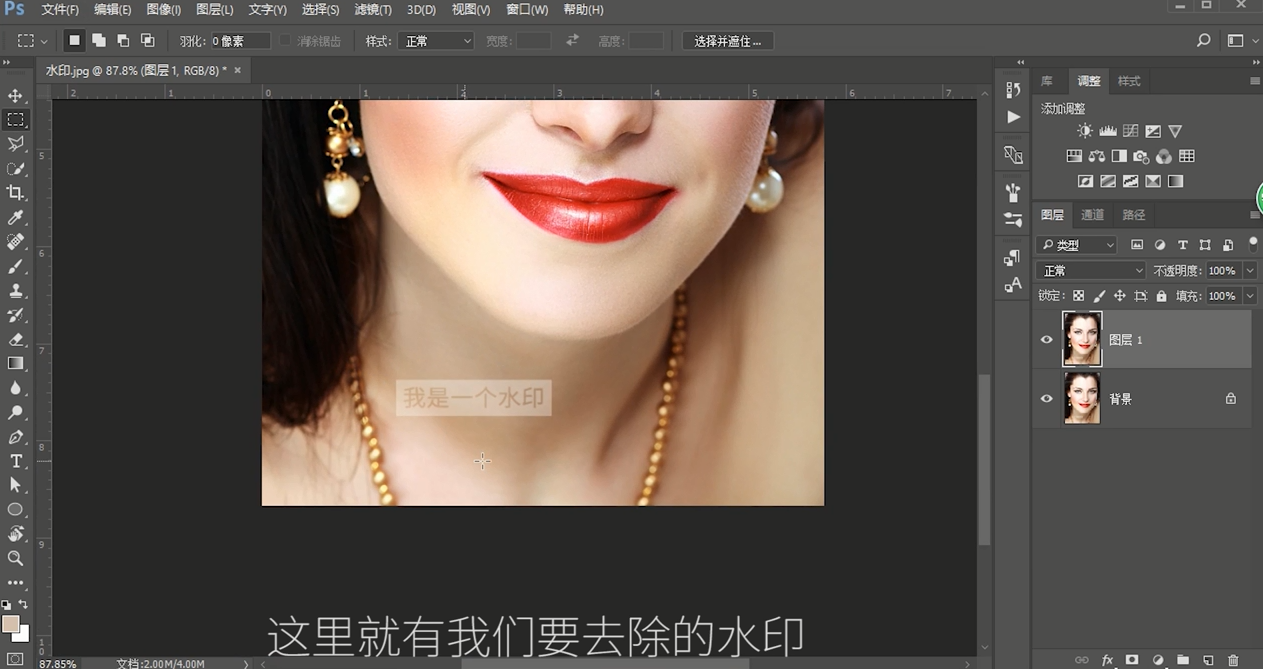Image resolution: width=1263 pixels, height=669 pixels.
Task: Open the 文件(F) menu
Action: 59,10
